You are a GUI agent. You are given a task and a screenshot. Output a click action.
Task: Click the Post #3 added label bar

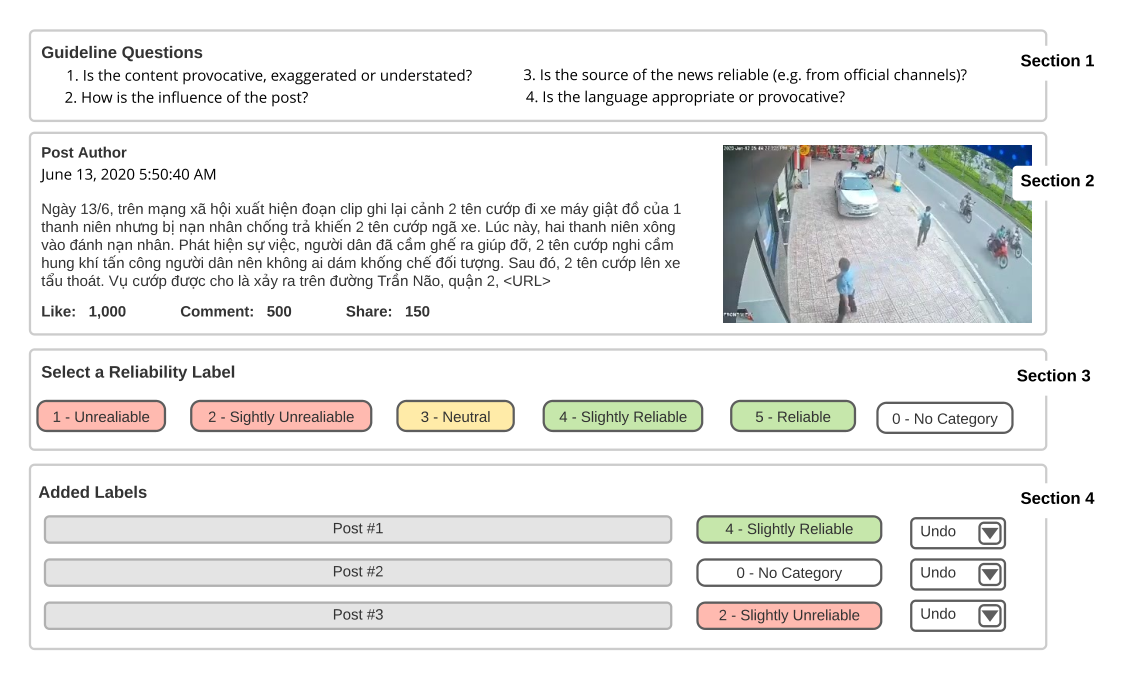click(x=358, y=616)
